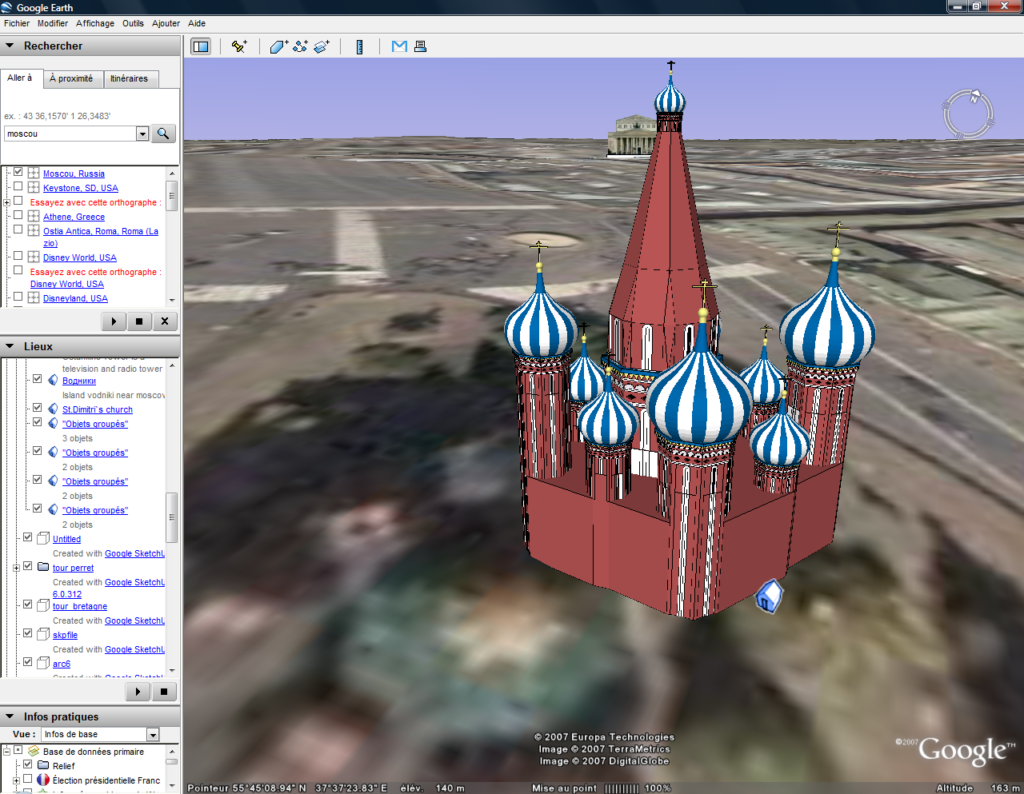Uncheck the St.Dimitri's church checkbox
The image size is (1024, 794).
tap(37, 408)
